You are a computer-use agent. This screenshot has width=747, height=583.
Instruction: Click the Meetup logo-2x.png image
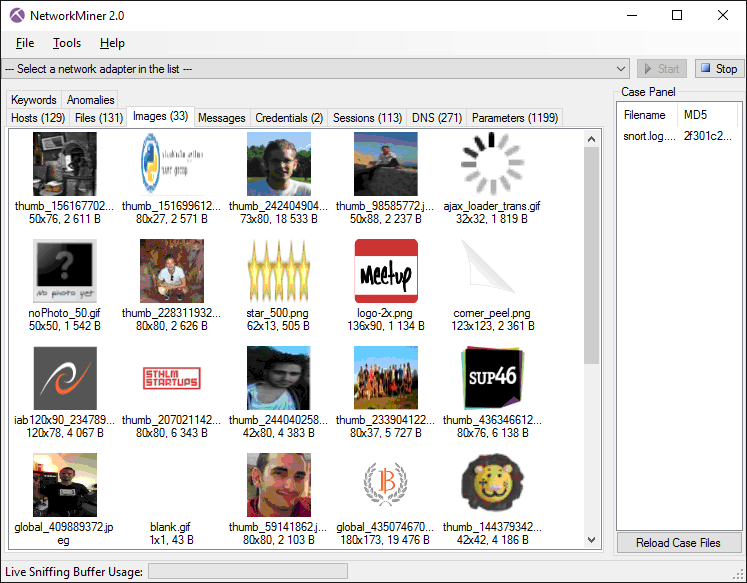click(x=386, y=271)
